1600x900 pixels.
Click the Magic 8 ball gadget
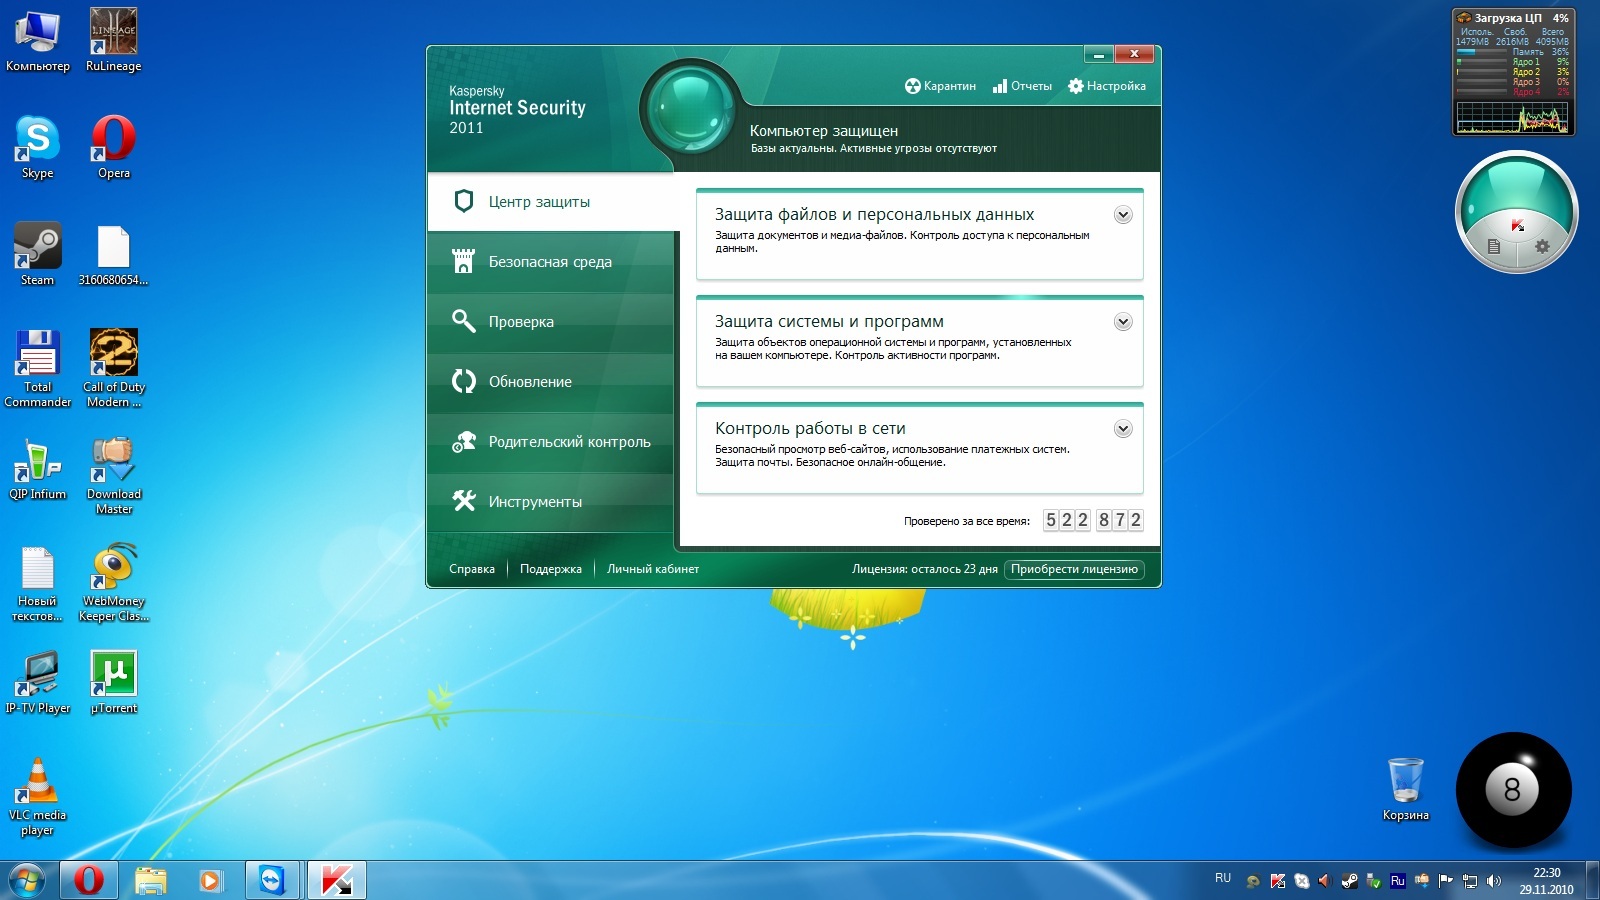[1513, 790]
